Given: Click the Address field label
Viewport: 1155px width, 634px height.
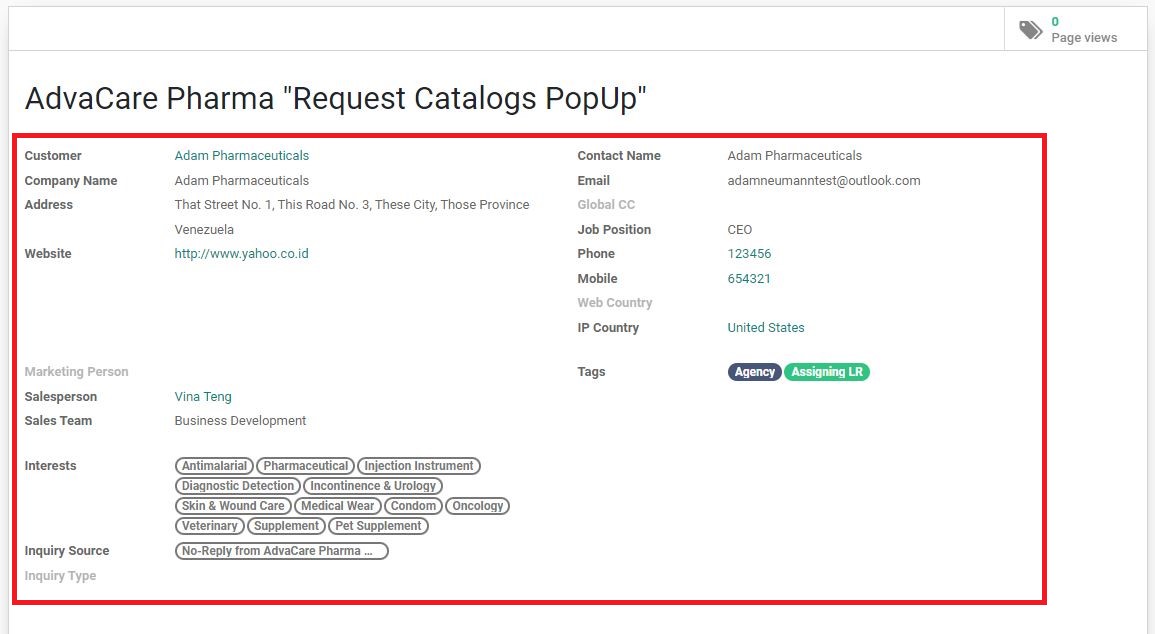Looking at the screenshot, I should (x=49, y=205).
